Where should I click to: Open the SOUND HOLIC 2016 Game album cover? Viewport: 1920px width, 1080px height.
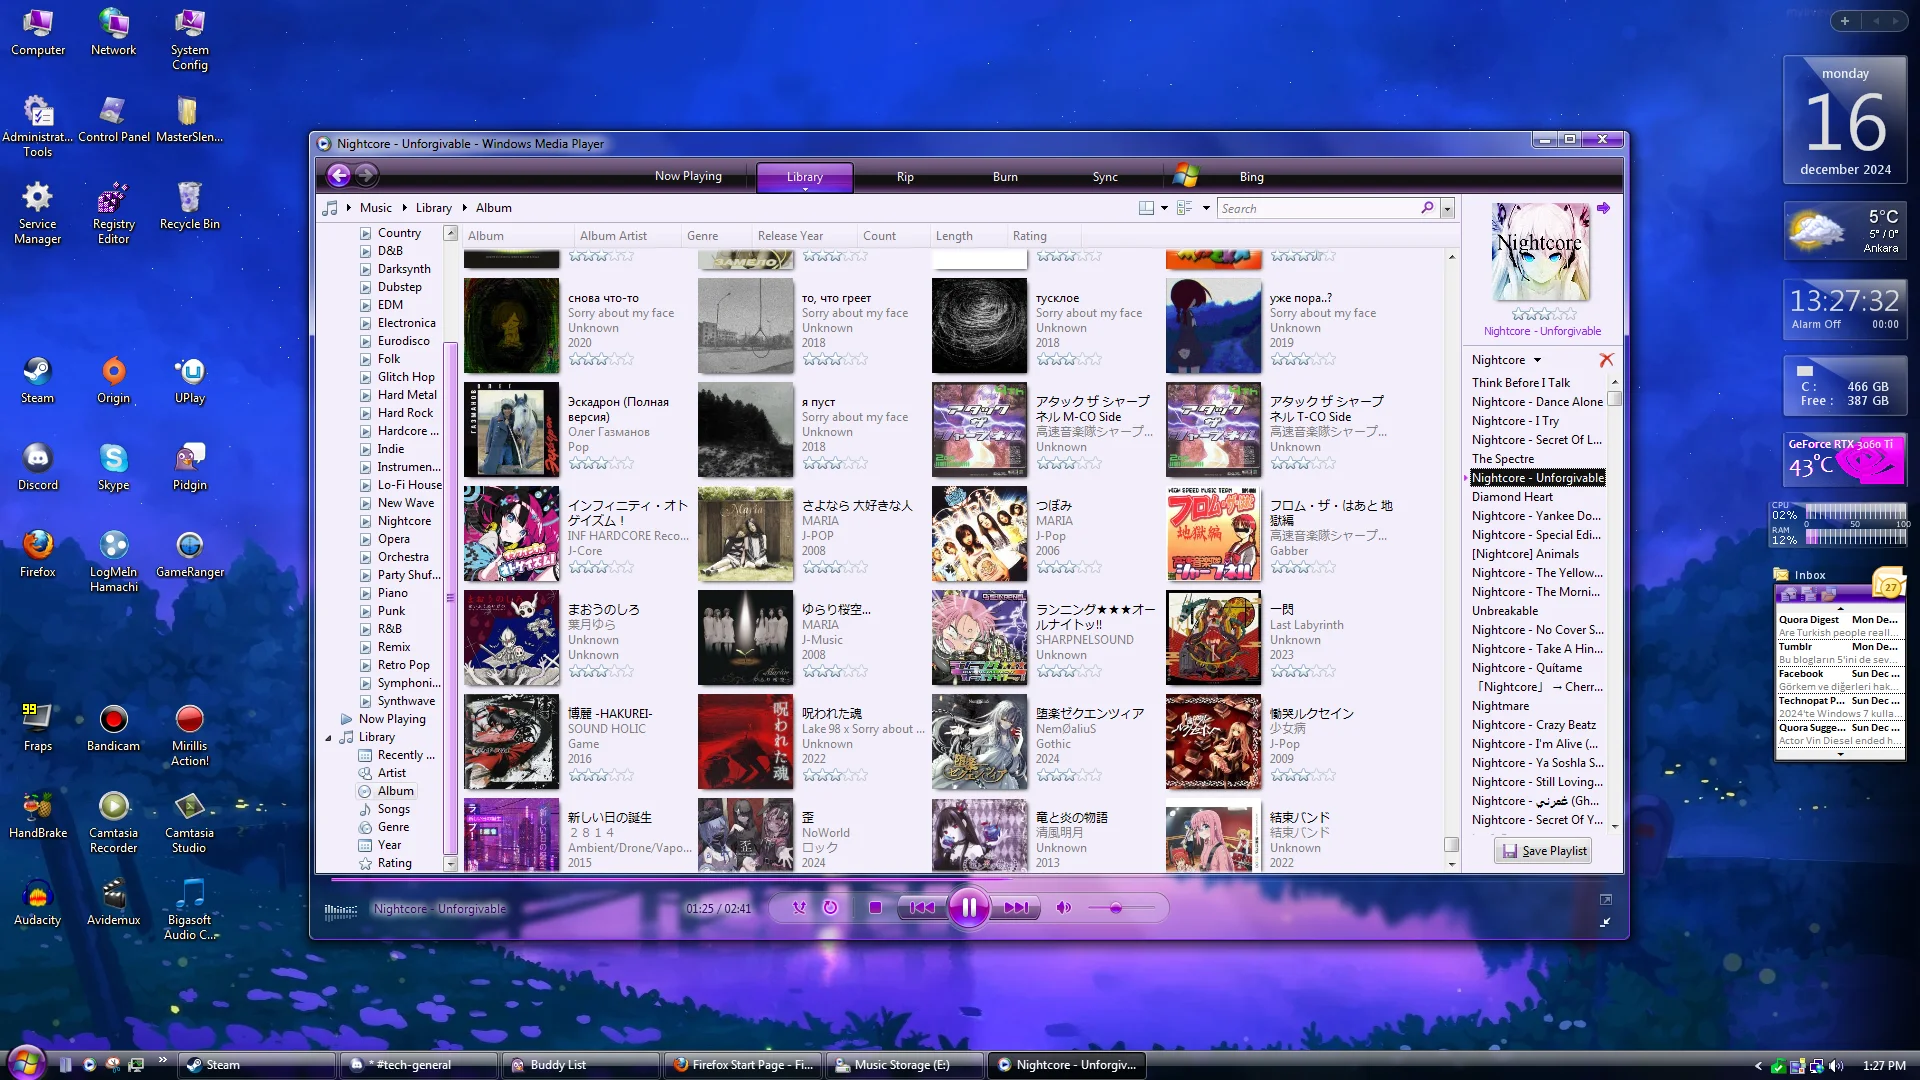coord(512,742)
